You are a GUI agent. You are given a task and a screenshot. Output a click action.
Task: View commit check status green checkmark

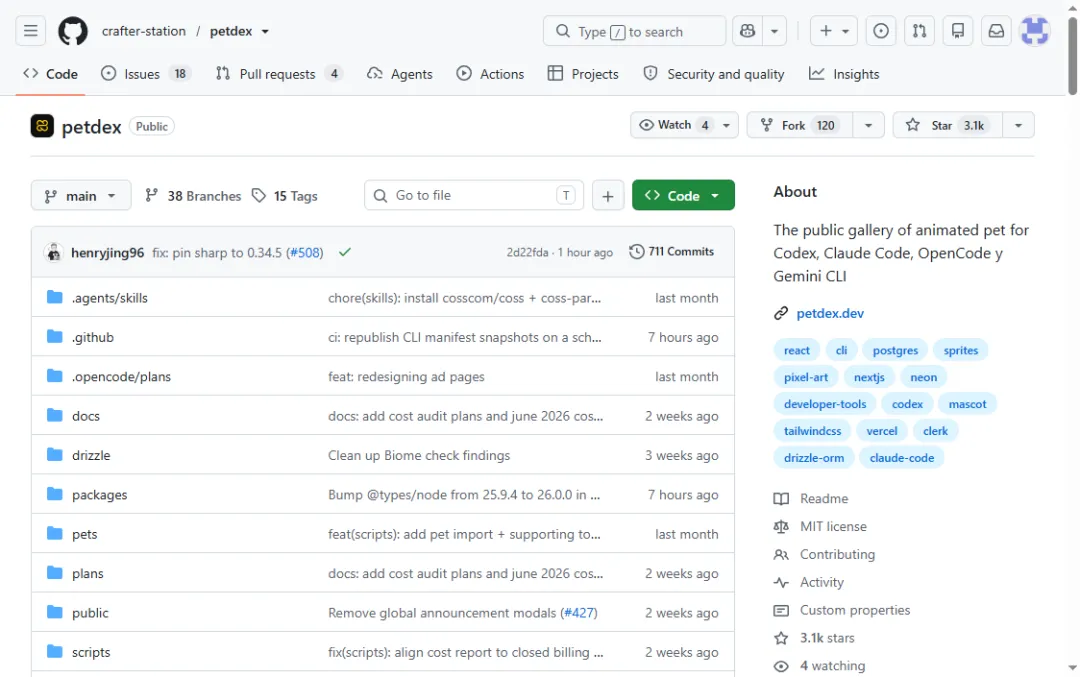click(345, 252)
